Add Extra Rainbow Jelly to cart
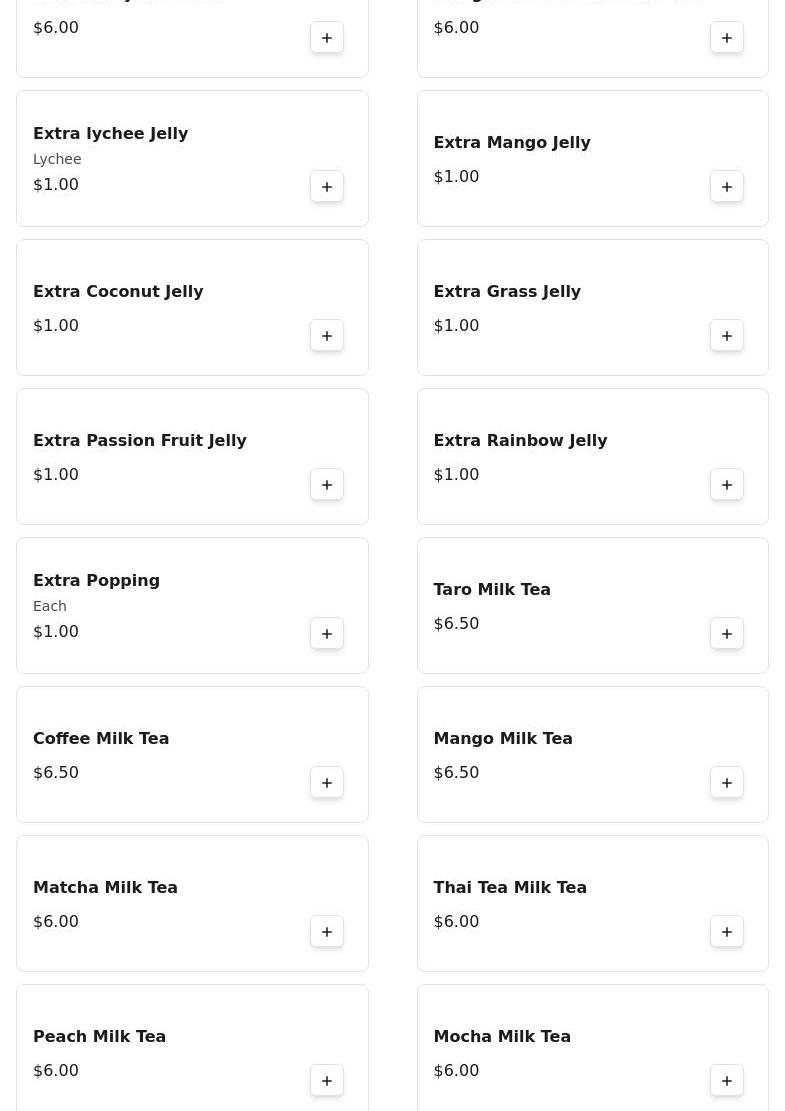The height and width of the screenshot is (1111, 785). [x=727, y=485]
